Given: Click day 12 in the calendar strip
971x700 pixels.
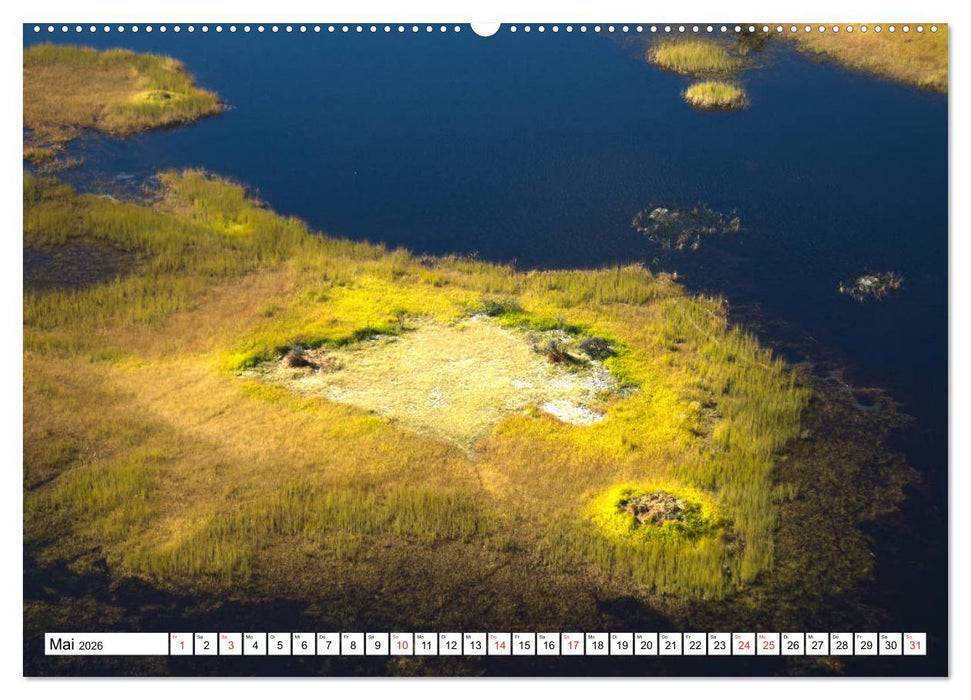Looking at the screenshot, I should 450,645.
